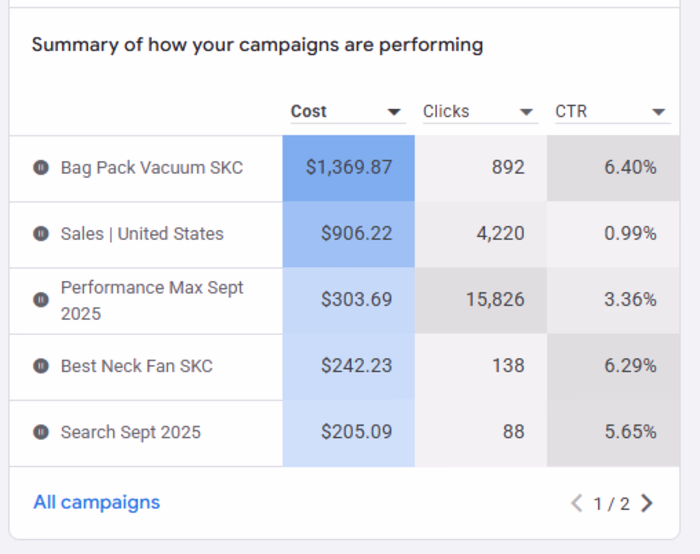The image size is (700, 554).
Task: Click the 15,826 clicks value
Action: pyautogui.click(x=495, y=300)
